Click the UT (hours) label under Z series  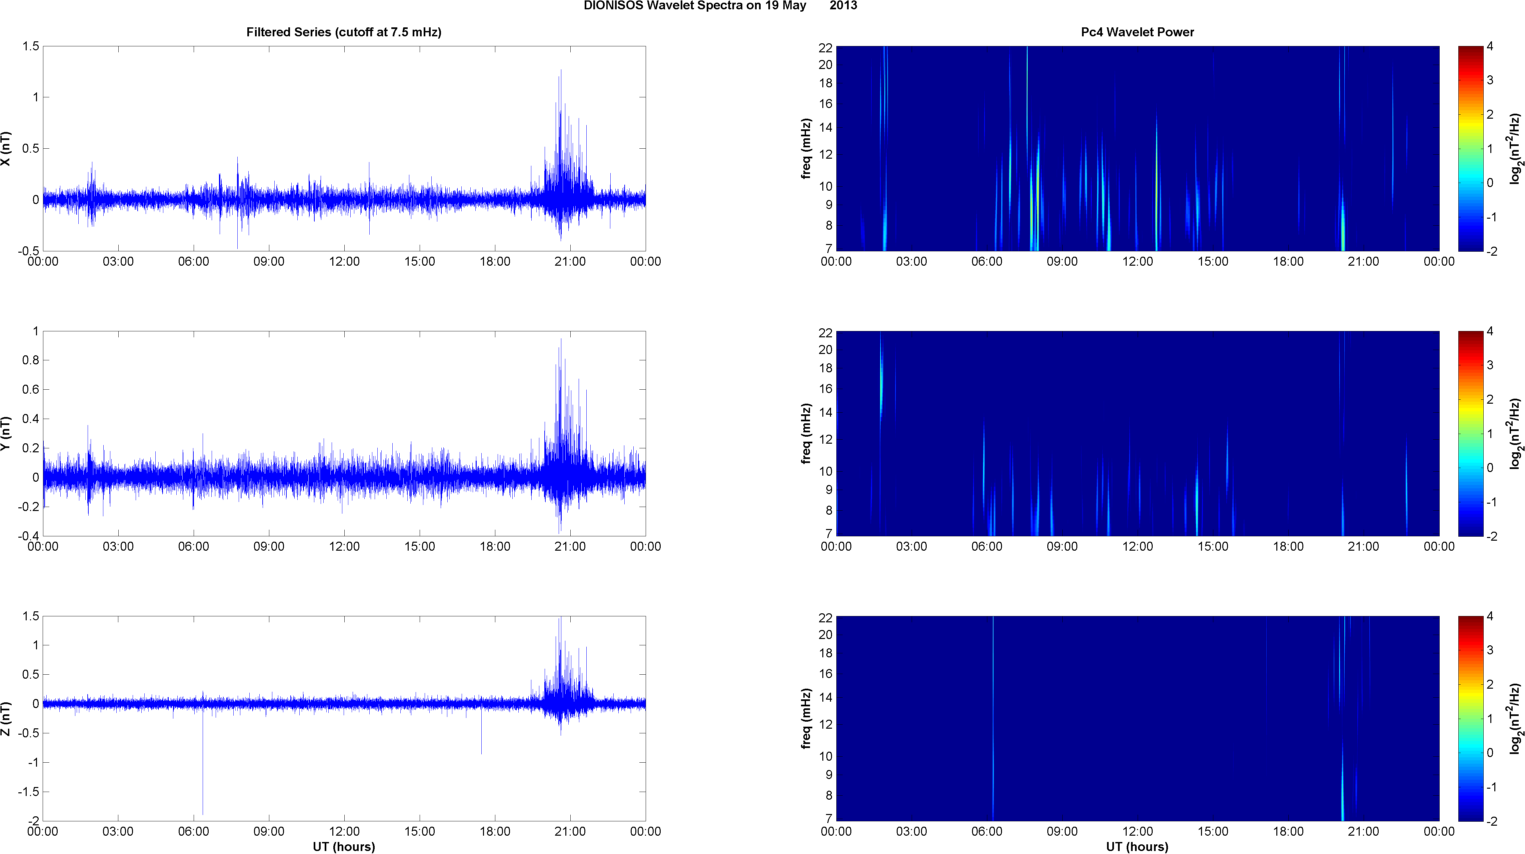(344, 847)
